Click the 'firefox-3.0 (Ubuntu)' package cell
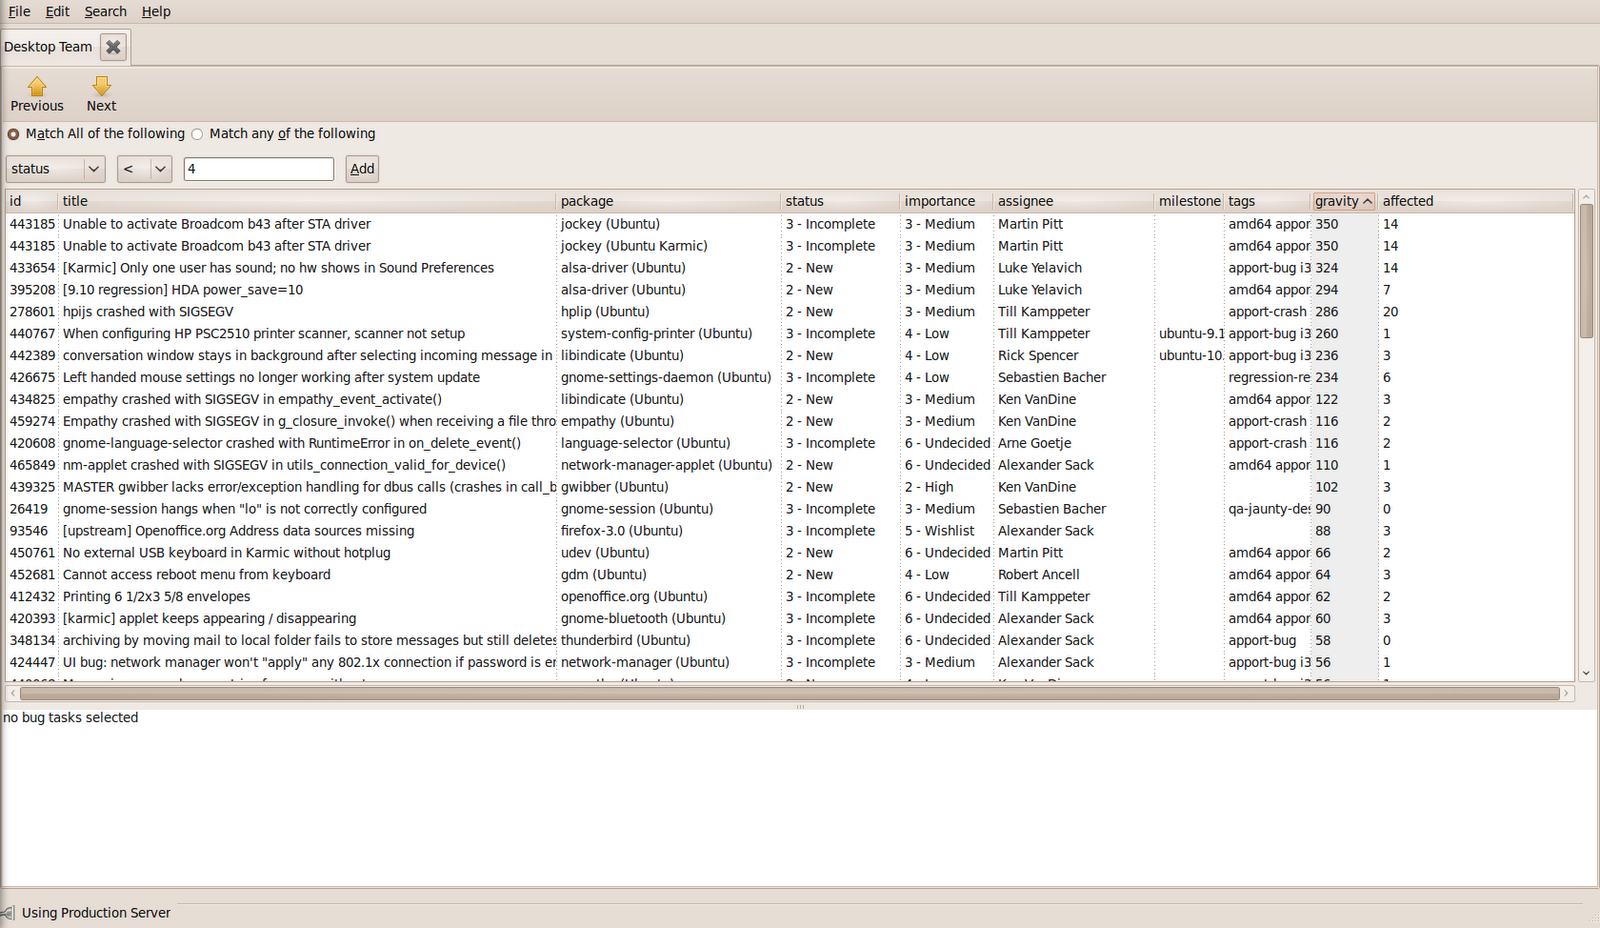 [622, 531]
